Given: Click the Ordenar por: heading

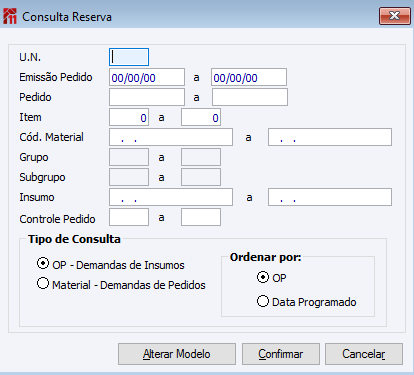Looking at the screenshot, I should coord(265,257).
